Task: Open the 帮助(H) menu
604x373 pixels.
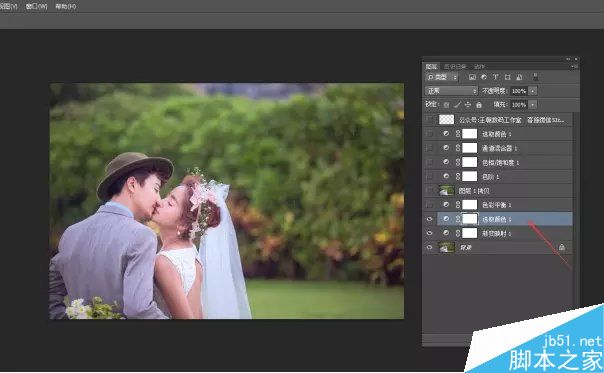Action: click(65, 6)
